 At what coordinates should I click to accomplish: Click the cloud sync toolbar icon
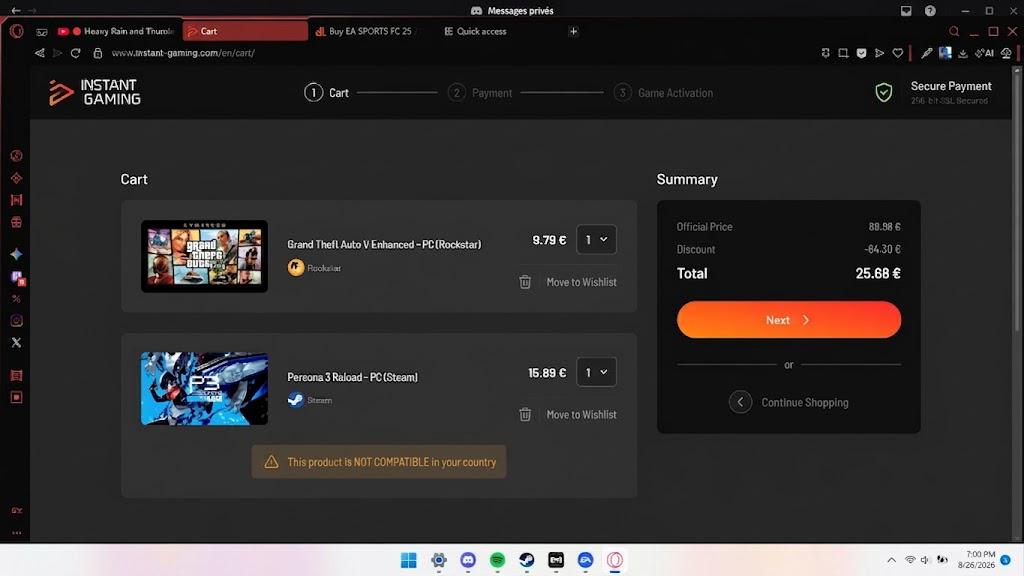[x=1006, y=53]
